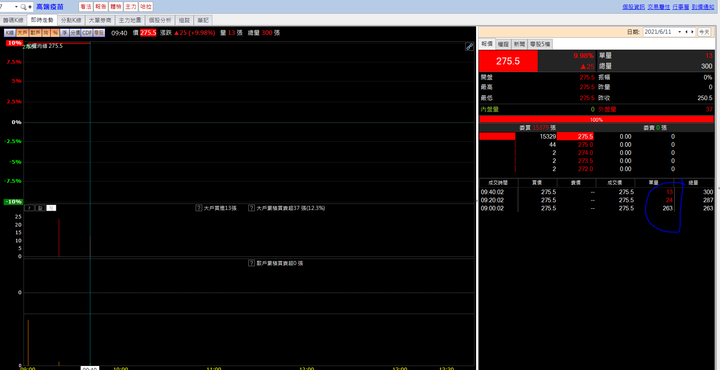The image size is (720, 370).
Task: Click the 體檢 button in top bar
Action: pos(116,7)
